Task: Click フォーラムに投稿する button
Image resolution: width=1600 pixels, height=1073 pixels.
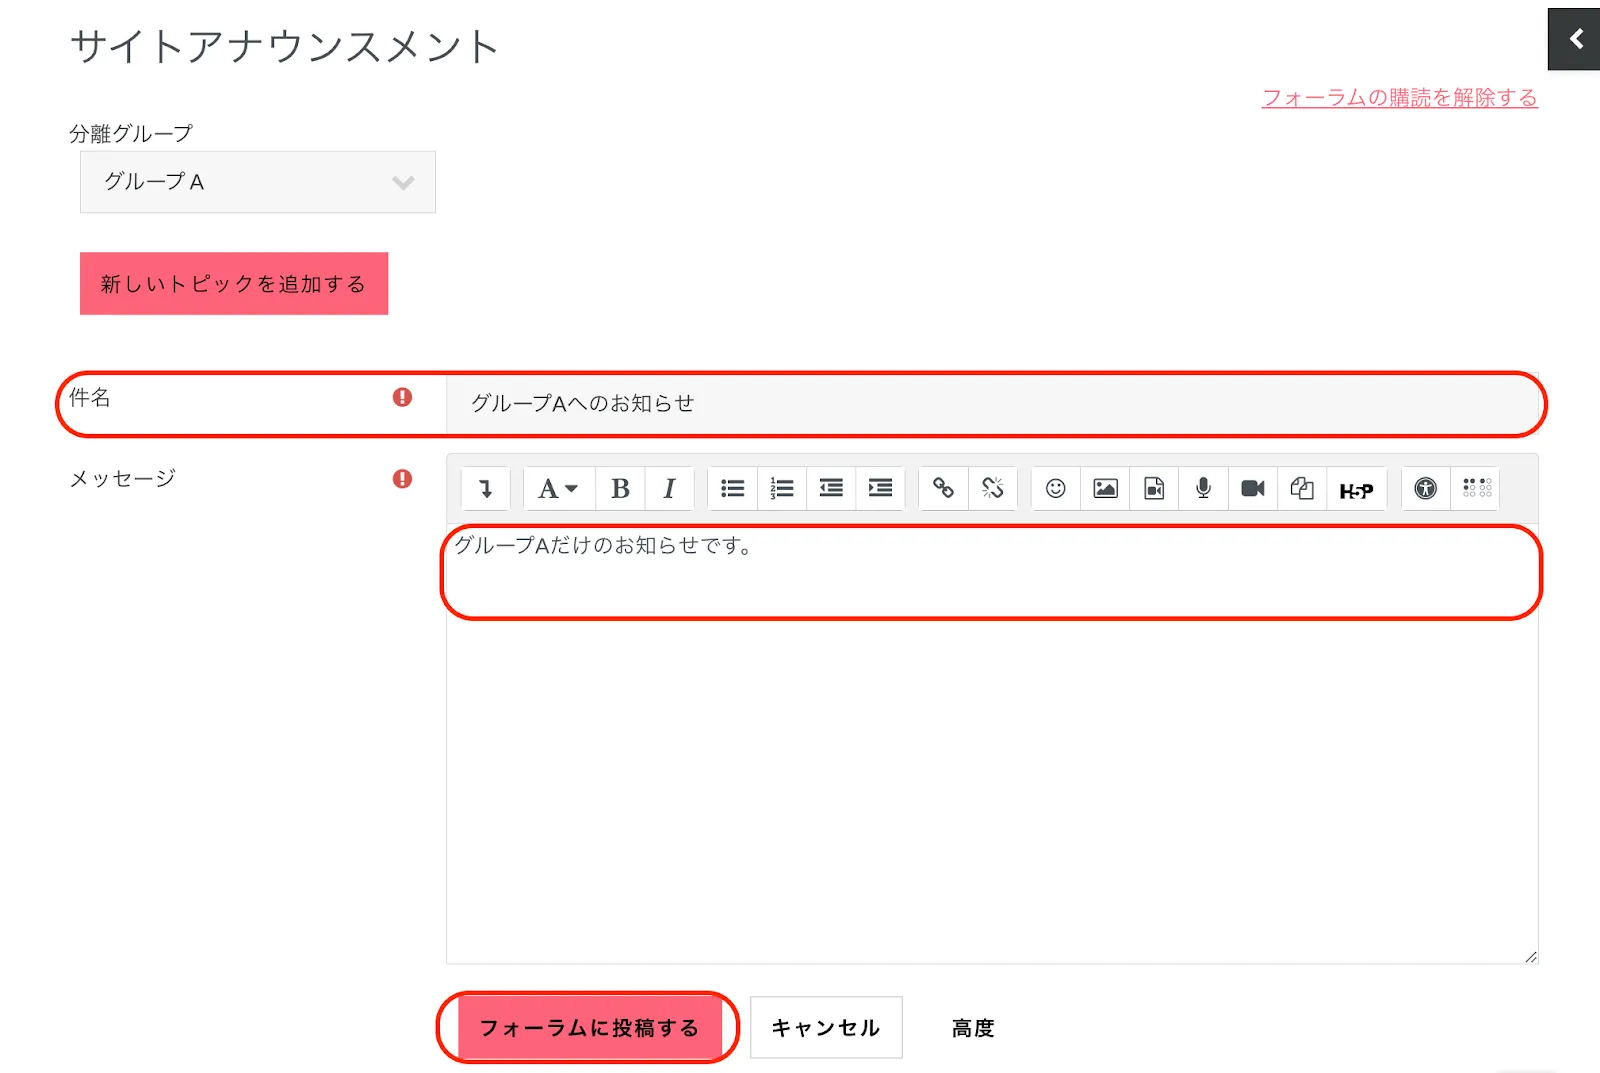Action: [589, 1028]
